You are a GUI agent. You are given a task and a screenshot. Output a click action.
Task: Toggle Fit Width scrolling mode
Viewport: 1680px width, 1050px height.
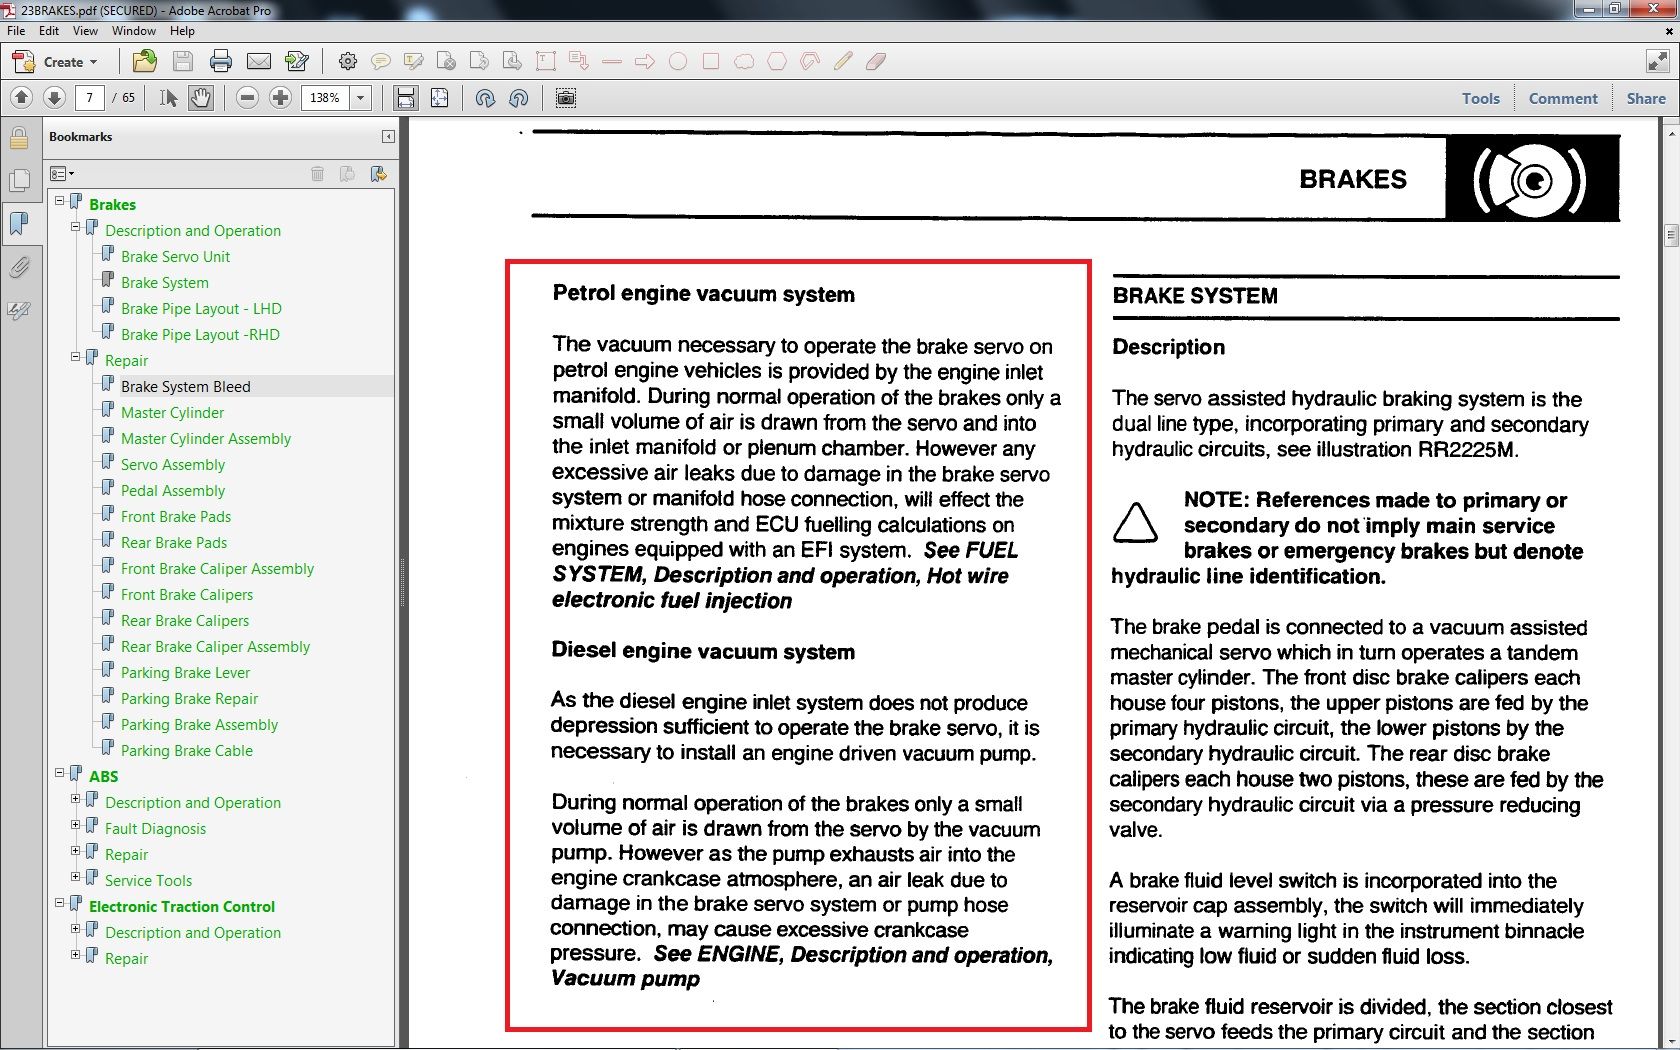pos(405,98)
